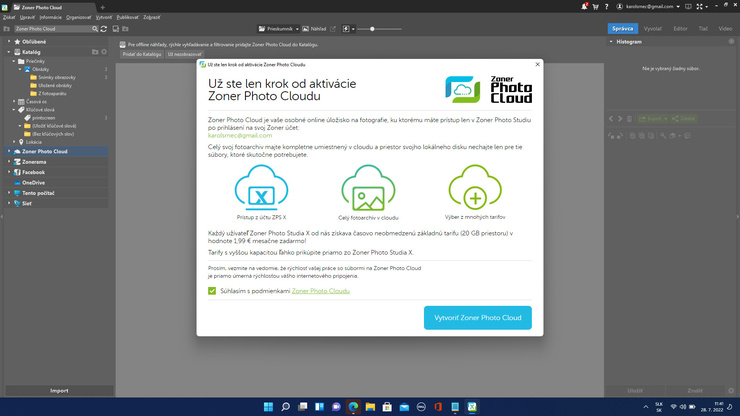Click the Import button
Viewport: 740px width, 416px height.
click(59, 391)
